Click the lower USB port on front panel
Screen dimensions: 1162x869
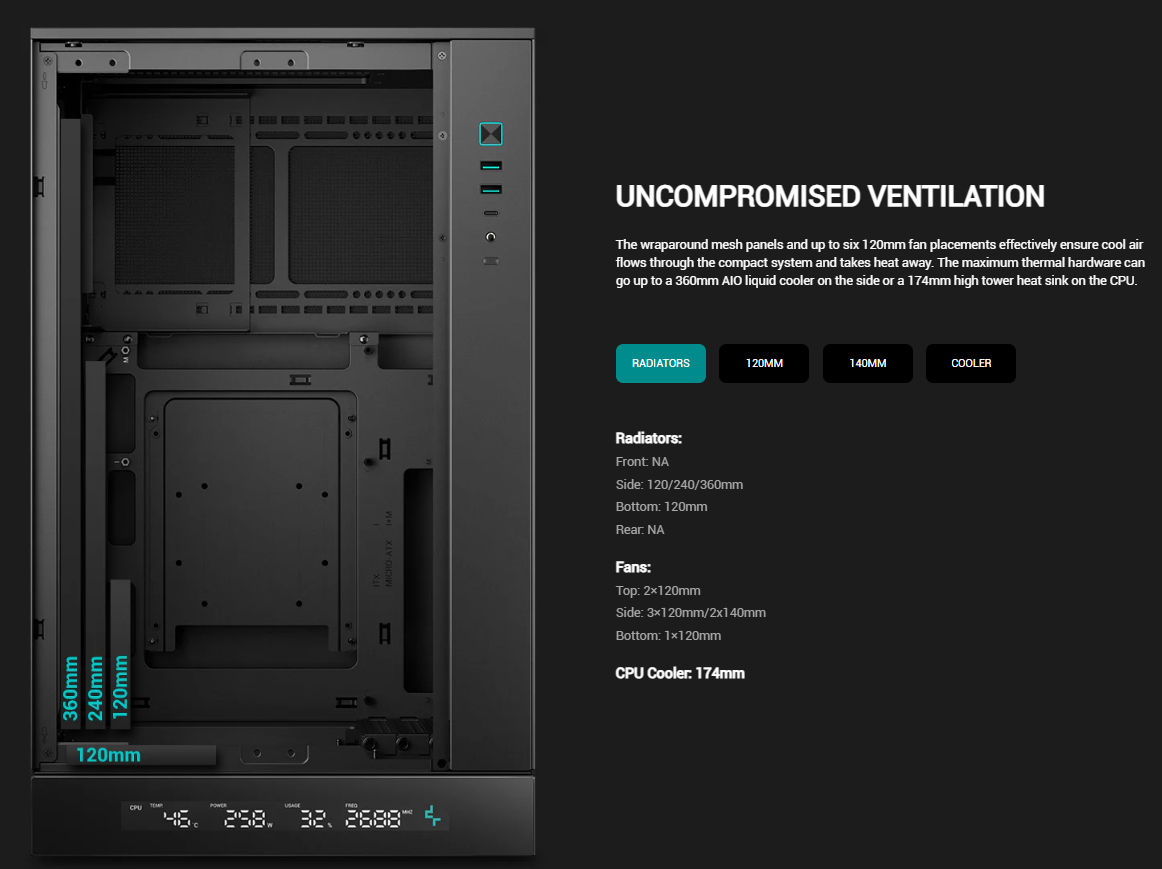[490, 190]
